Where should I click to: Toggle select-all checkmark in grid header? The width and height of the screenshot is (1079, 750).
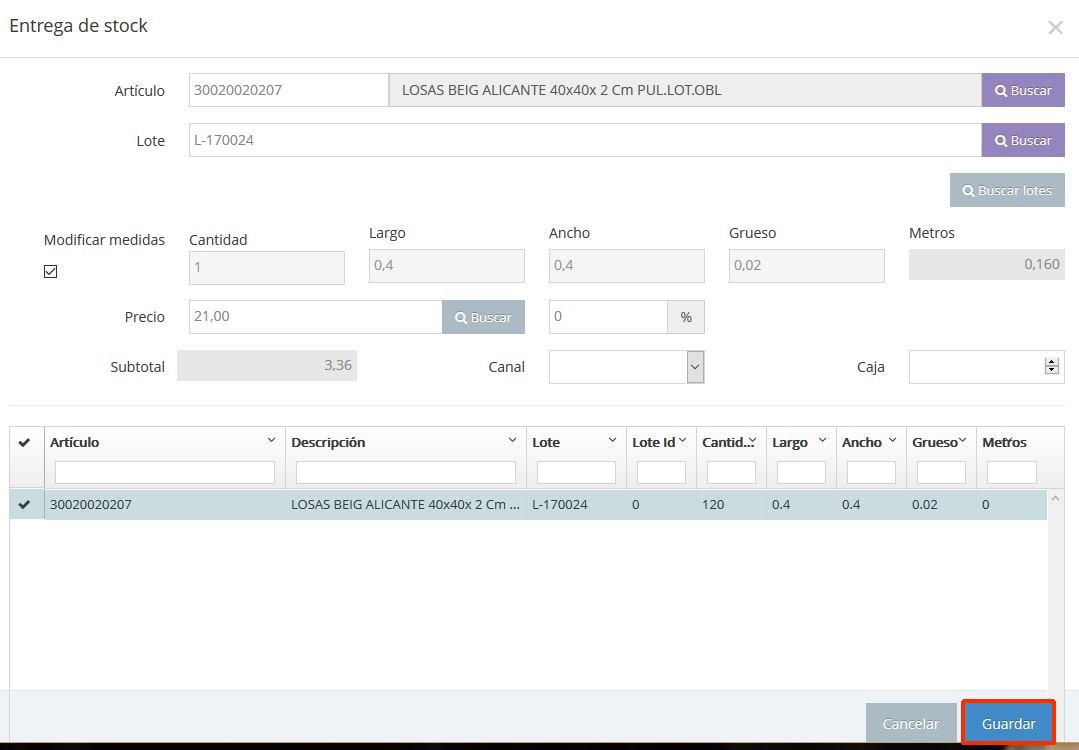(25, 442)
